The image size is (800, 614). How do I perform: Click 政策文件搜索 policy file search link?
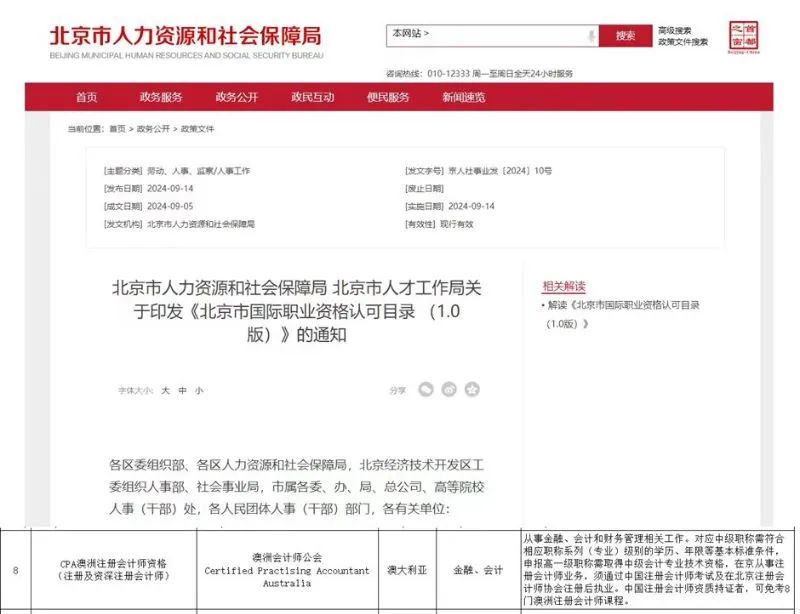pyautogui.click(x=683, y=42)
